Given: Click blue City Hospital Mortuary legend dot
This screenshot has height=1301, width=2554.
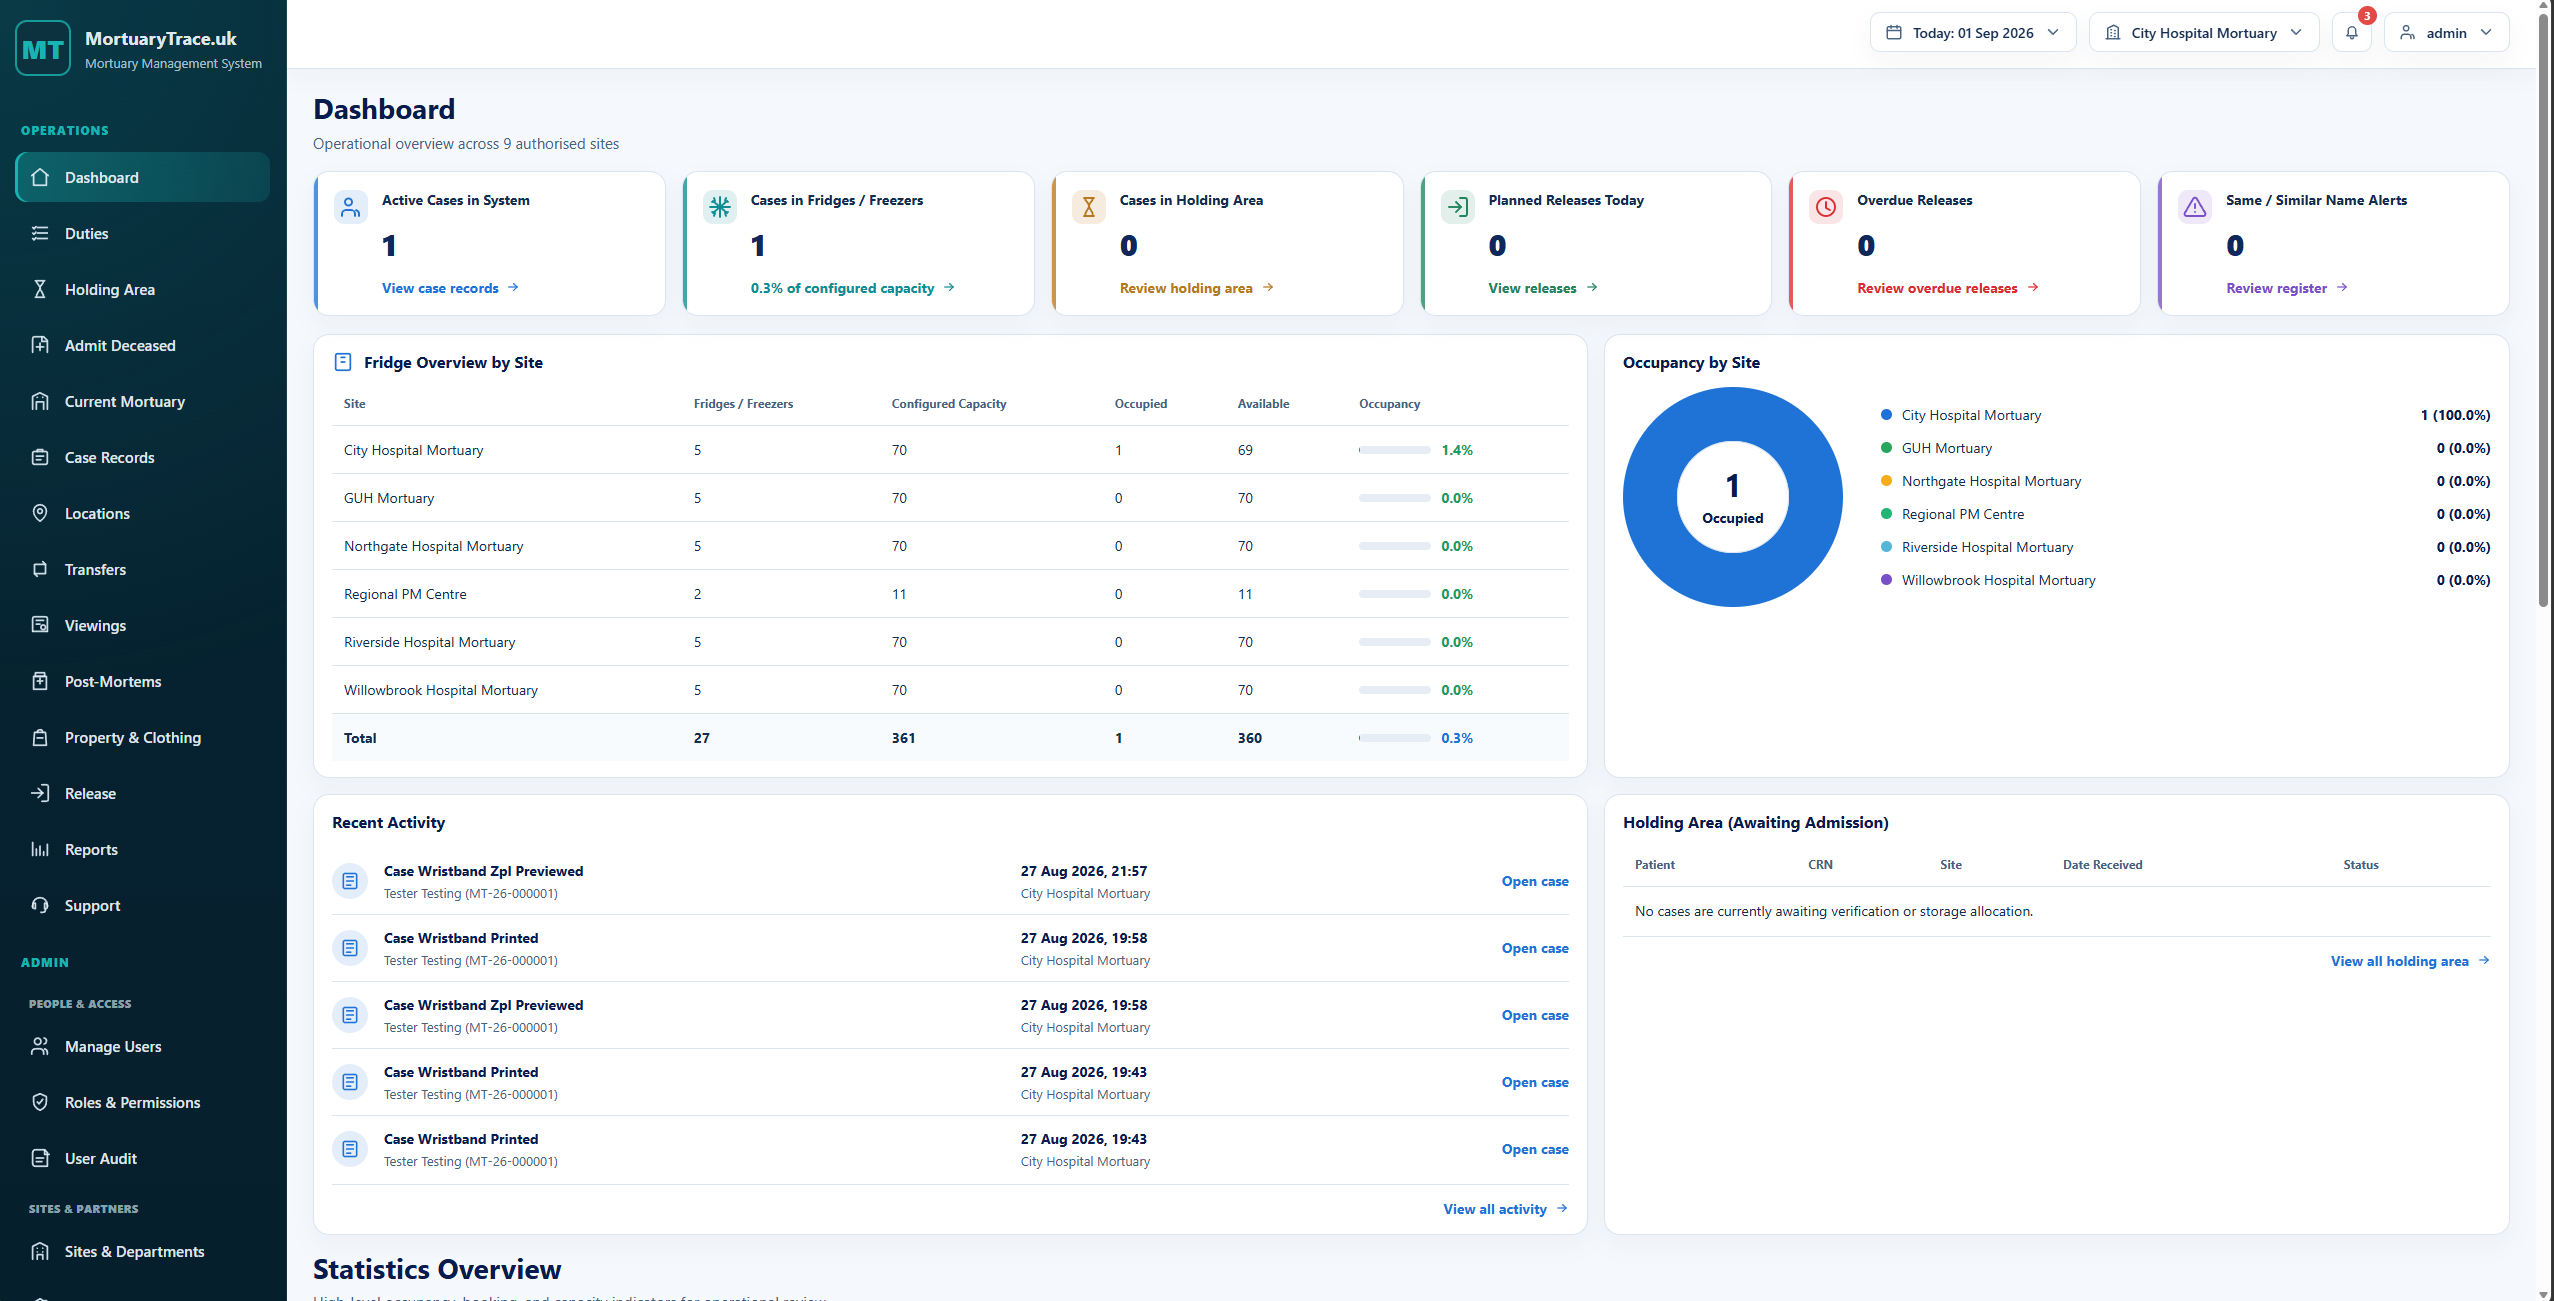Looking at the screenshot, I should 1886,414.
